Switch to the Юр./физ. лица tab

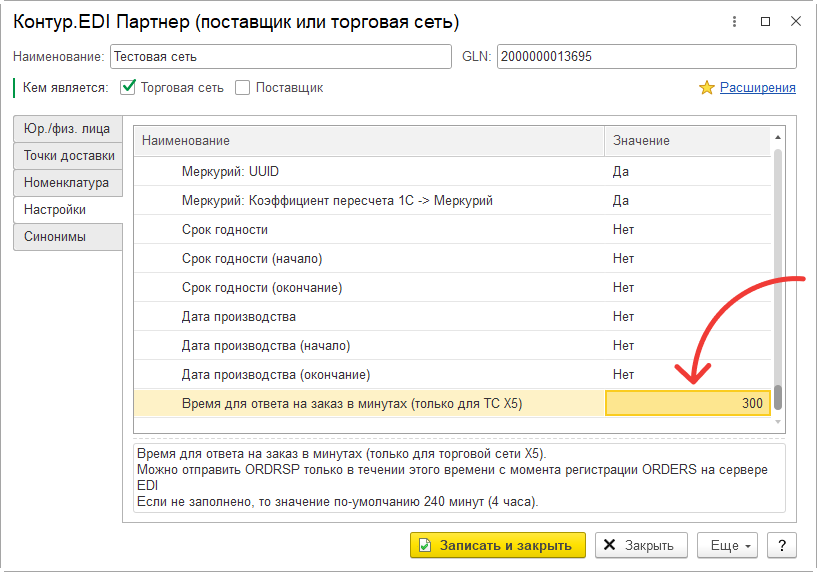tap(68, 129)
